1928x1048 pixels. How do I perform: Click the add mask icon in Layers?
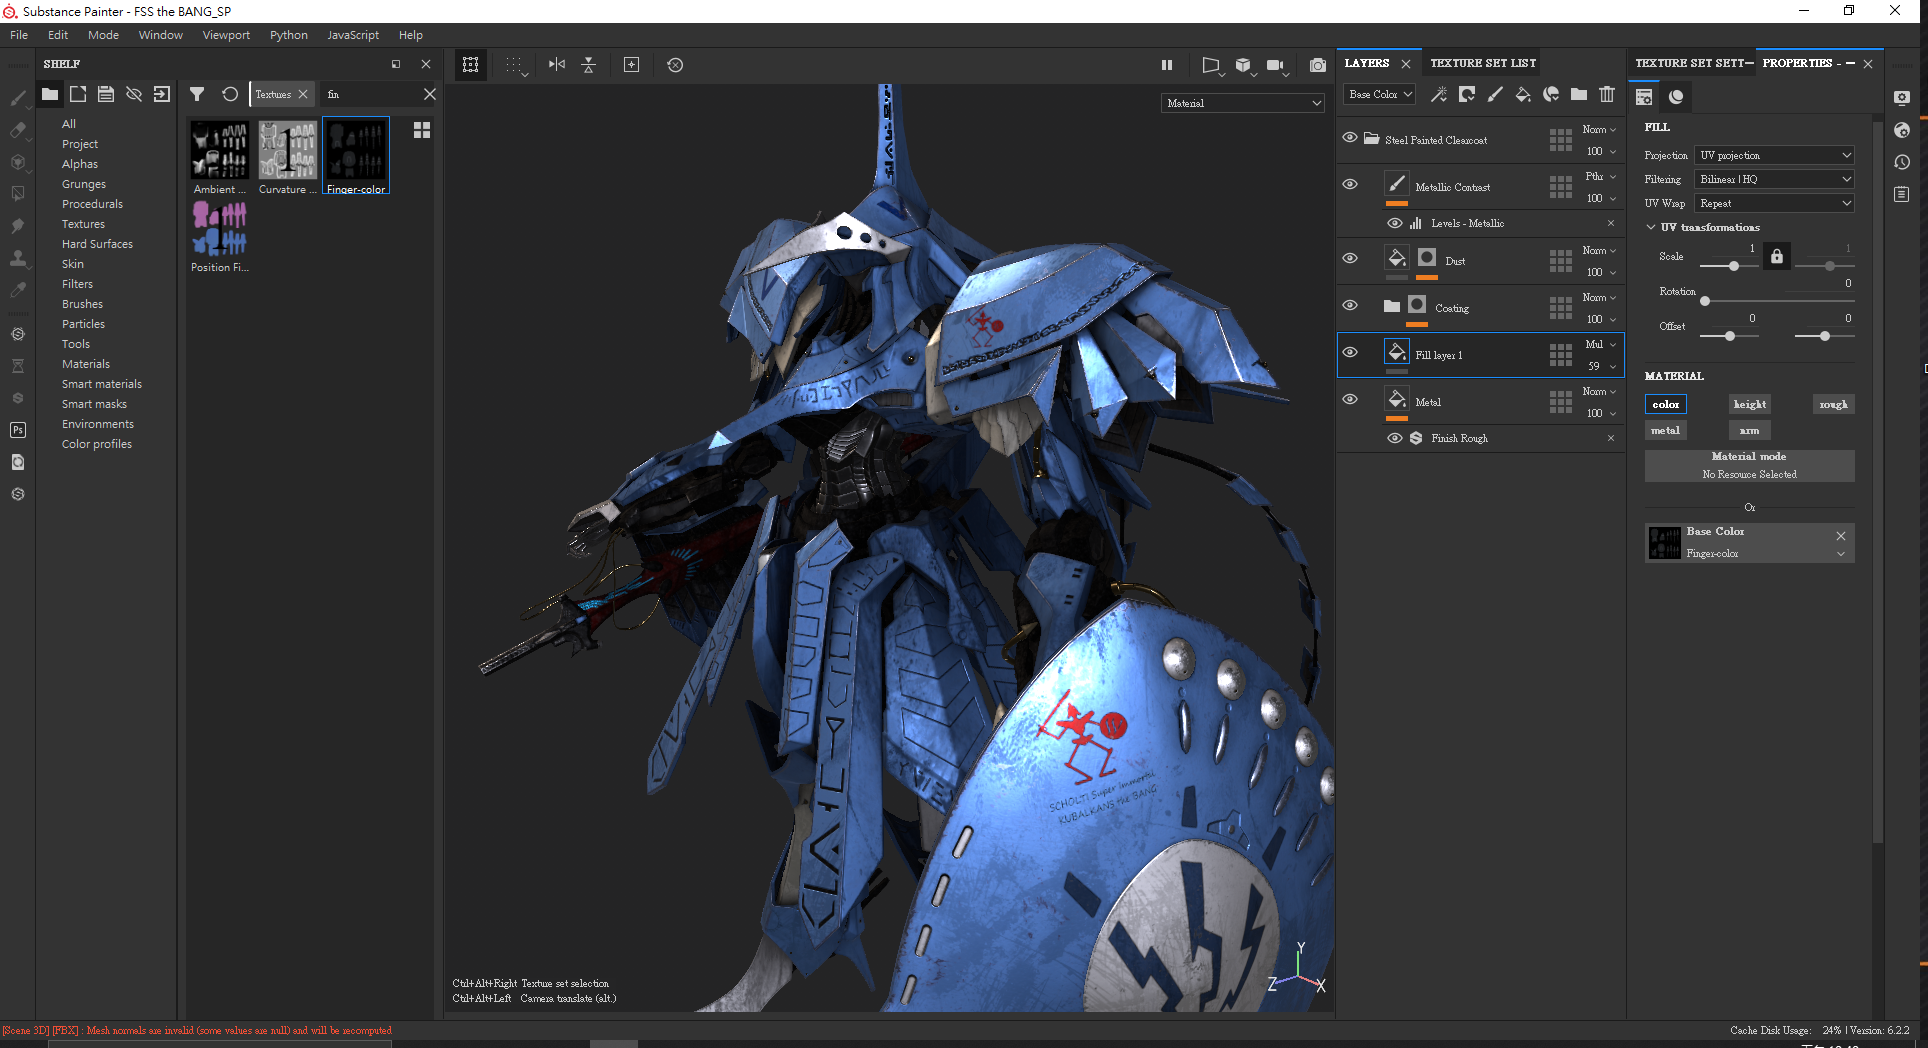coord(1467,94)
